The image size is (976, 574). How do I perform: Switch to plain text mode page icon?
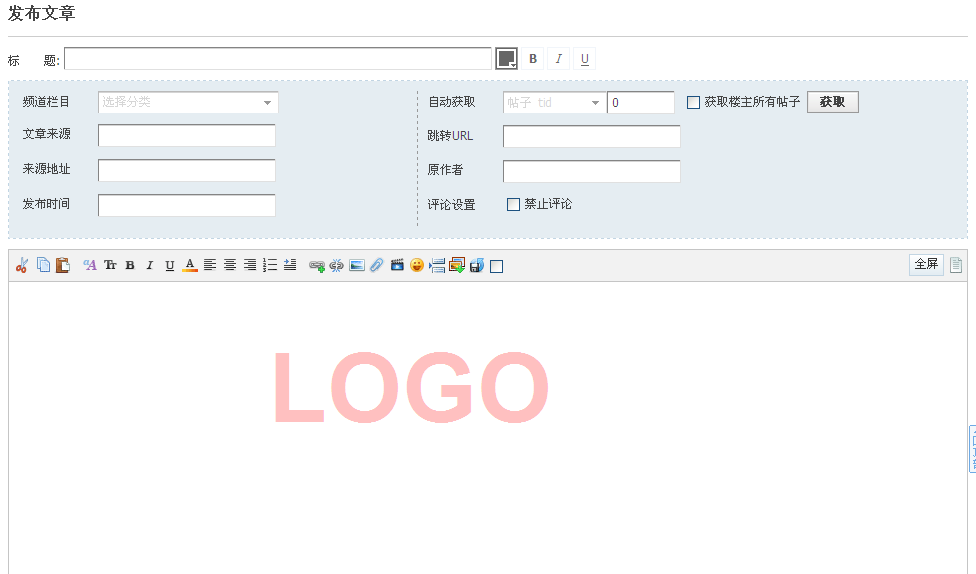956,265
